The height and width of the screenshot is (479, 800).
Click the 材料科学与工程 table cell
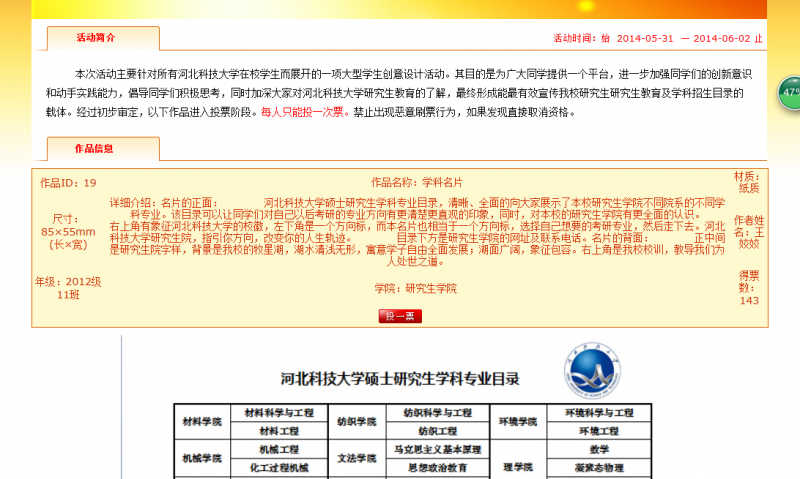(279, 413)
